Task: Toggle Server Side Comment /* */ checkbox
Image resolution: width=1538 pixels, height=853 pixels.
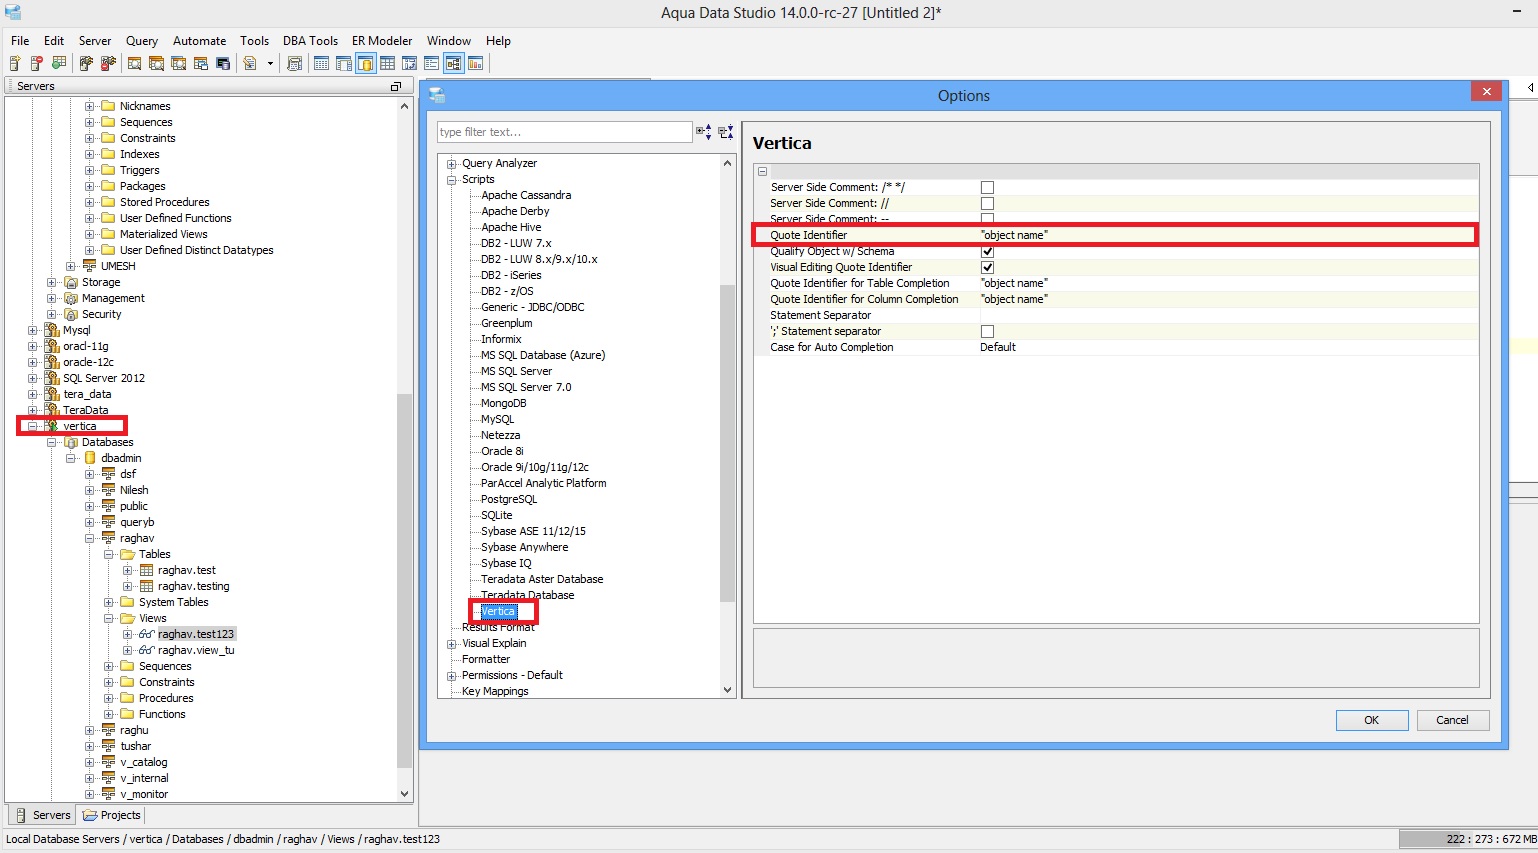Action: (x=987, y=187)
